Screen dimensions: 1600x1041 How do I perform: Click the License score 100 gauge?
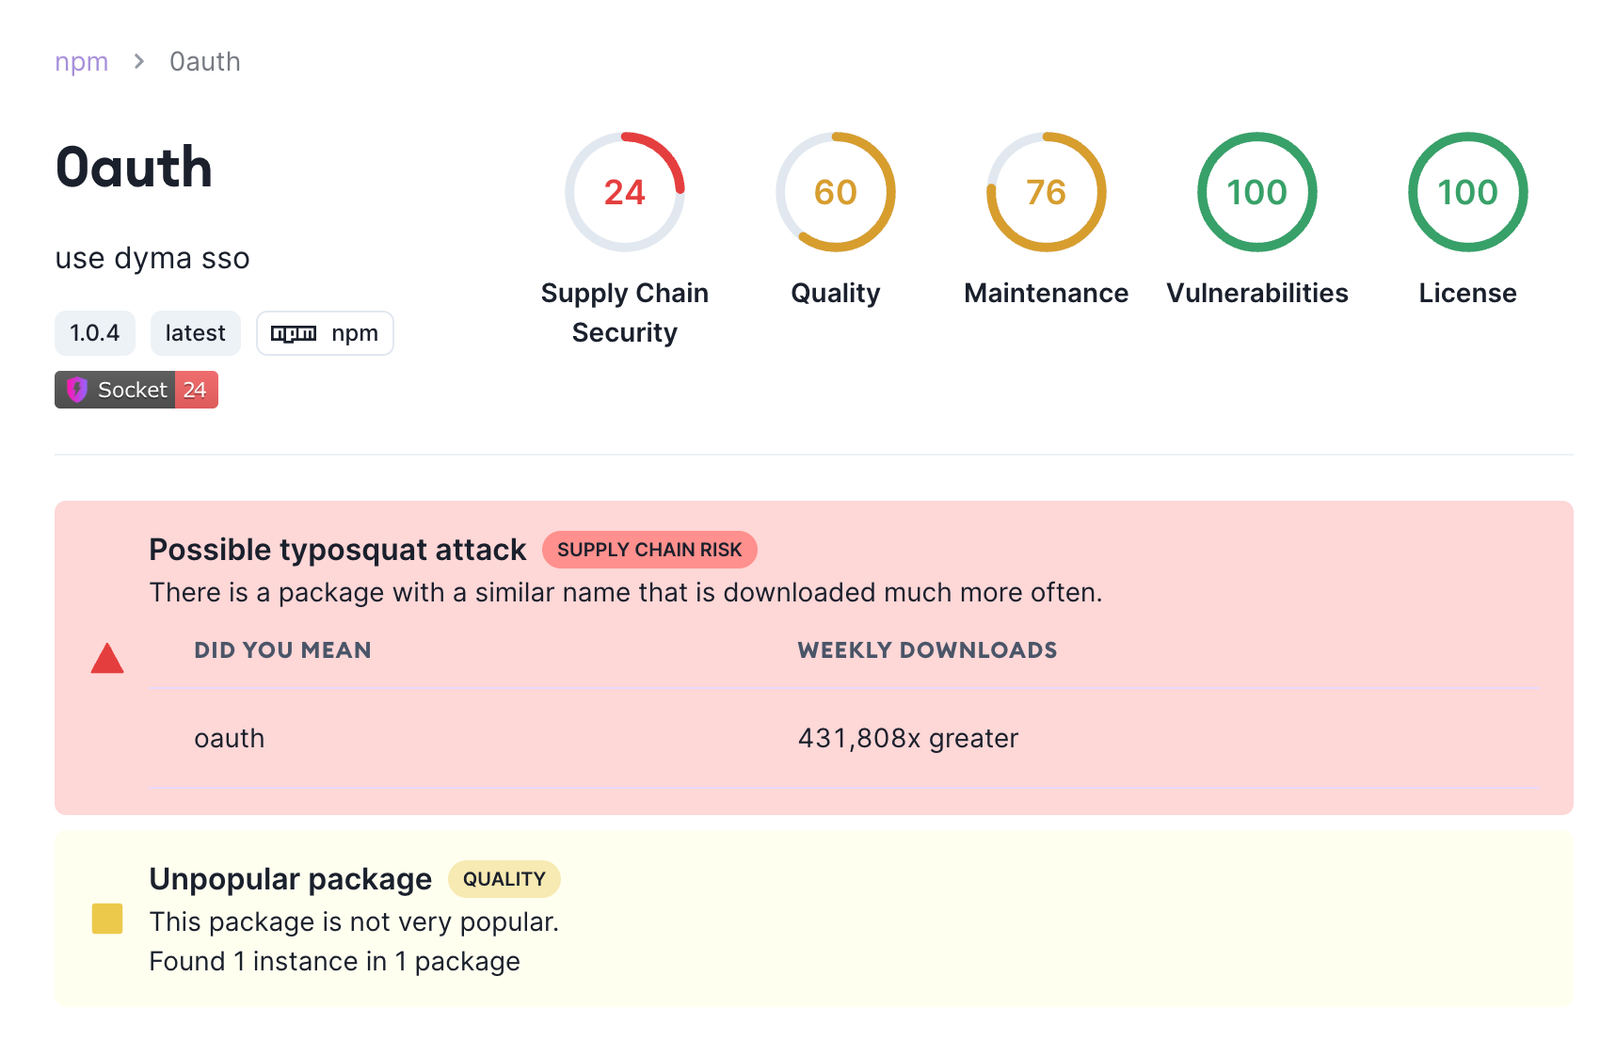(x=1467, y=192)
